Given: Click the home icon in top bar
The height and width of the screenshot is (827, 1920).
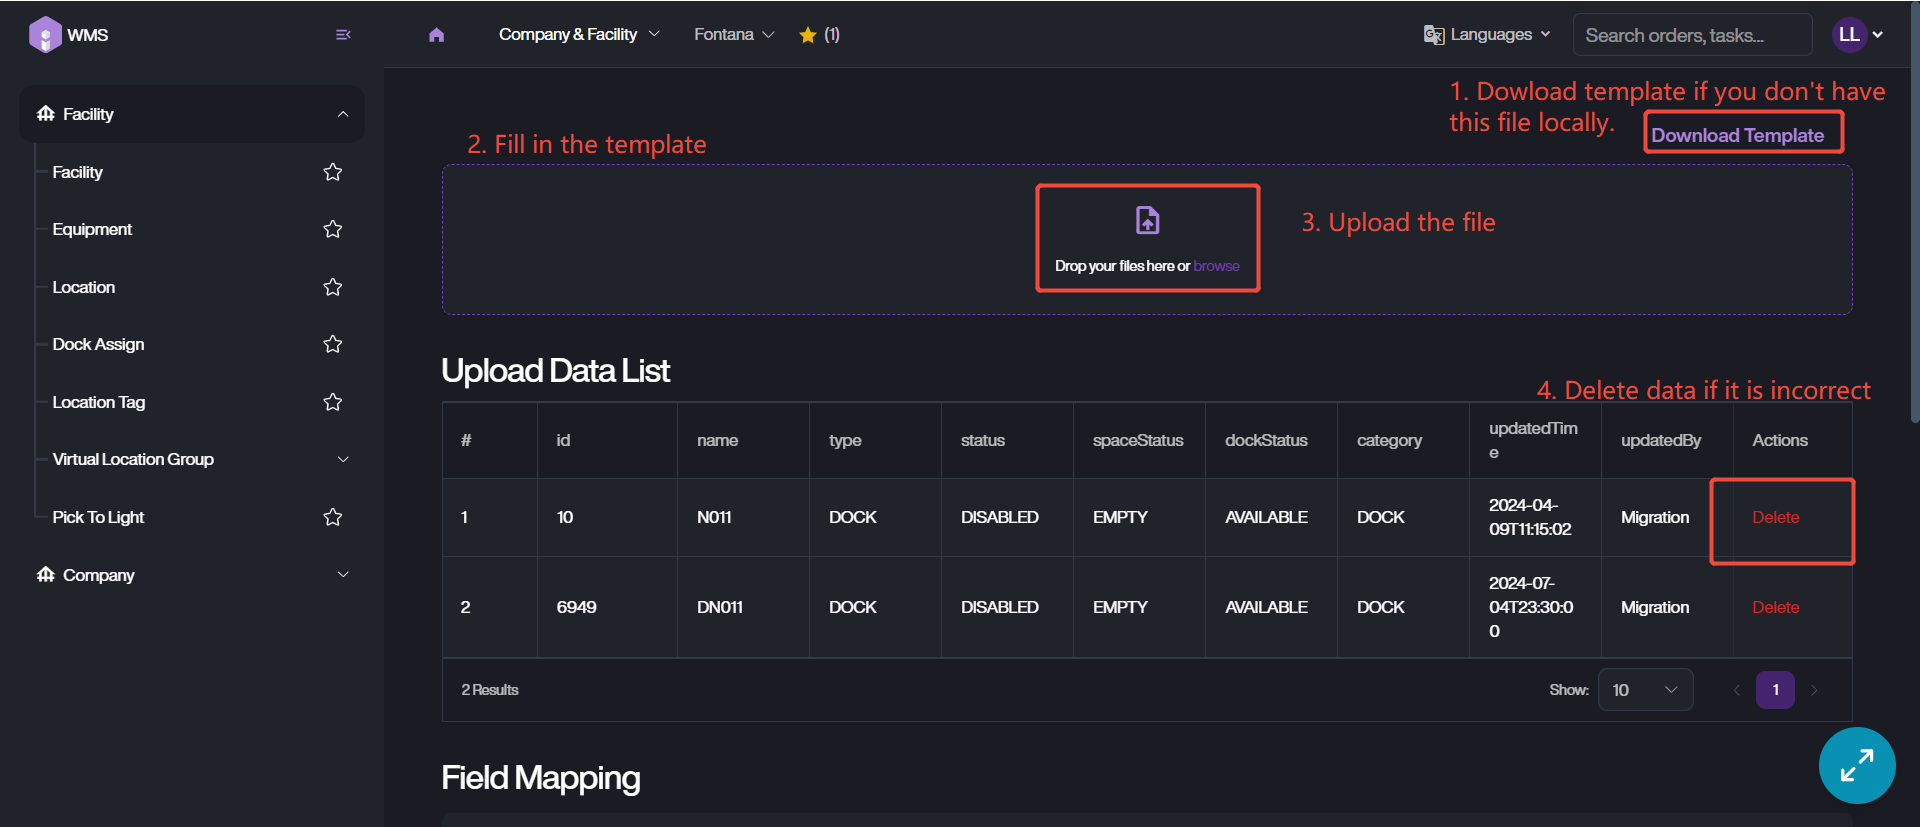Looking at the screenshot, I should pyautogui.click(x=436, y=35).
